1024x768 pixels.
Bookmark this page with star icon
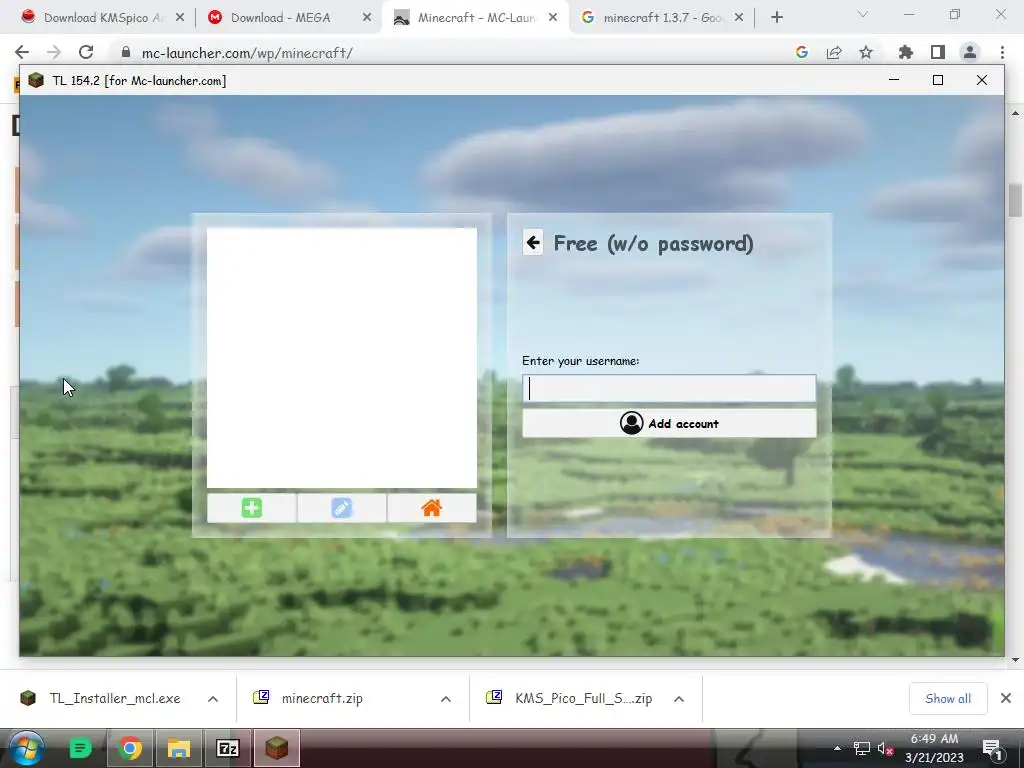(x=866, y=52)
